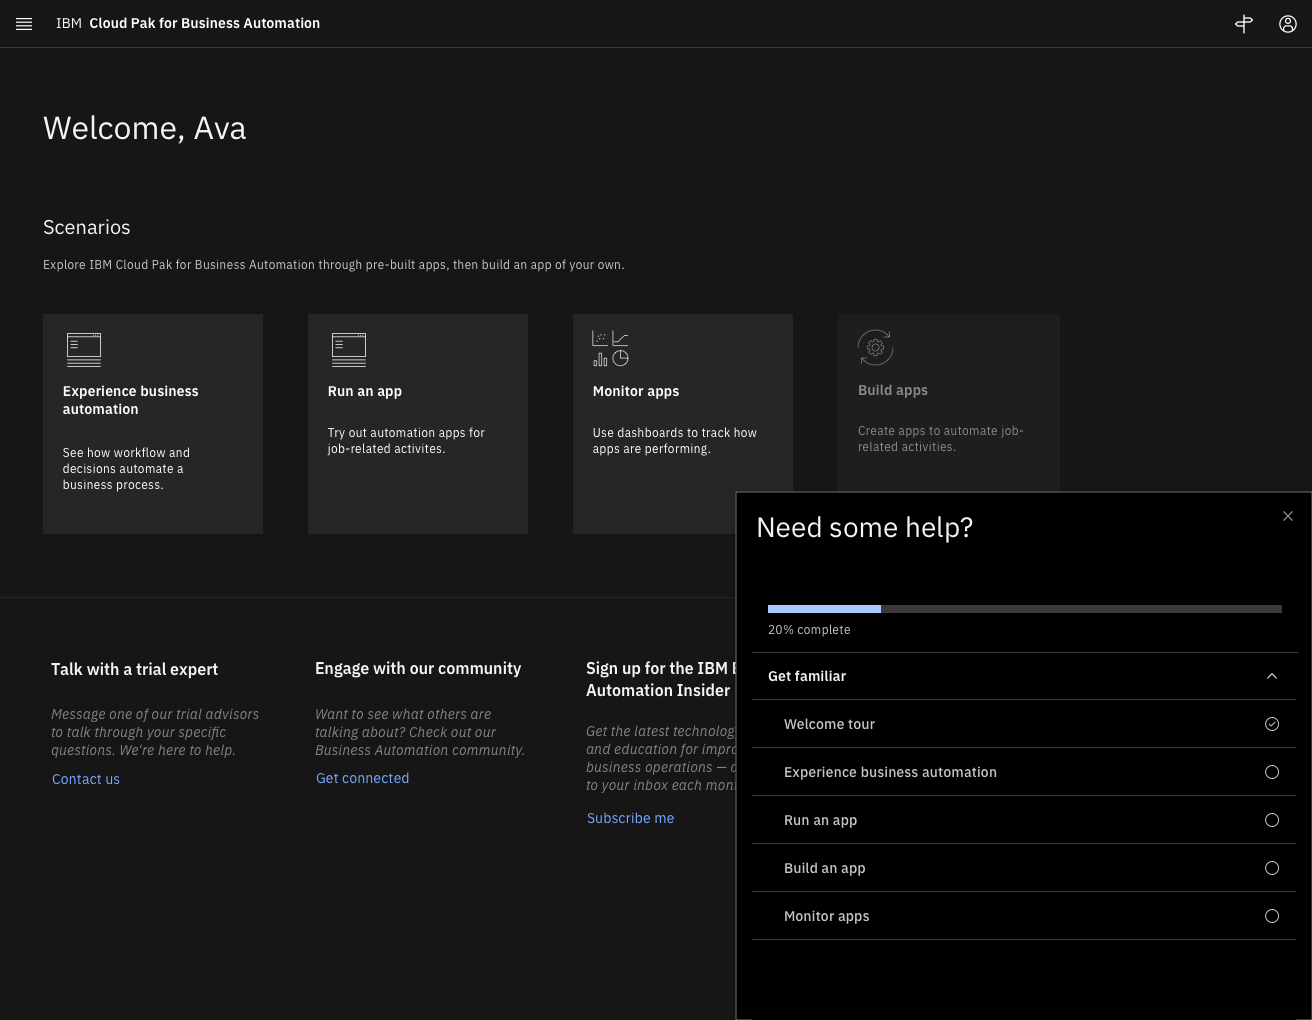The width and height of the screenshot is (1312, 1020).
Task: Close the Need some help panel
Action: pos(1288,516)
